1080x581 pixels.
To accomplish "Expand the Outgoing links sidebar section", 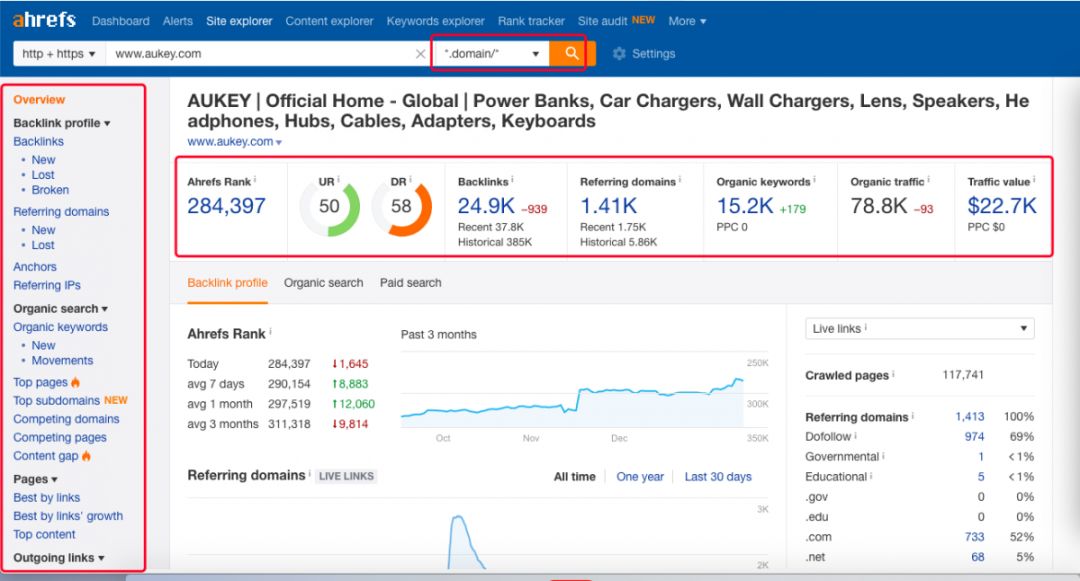I will (59, 558).
